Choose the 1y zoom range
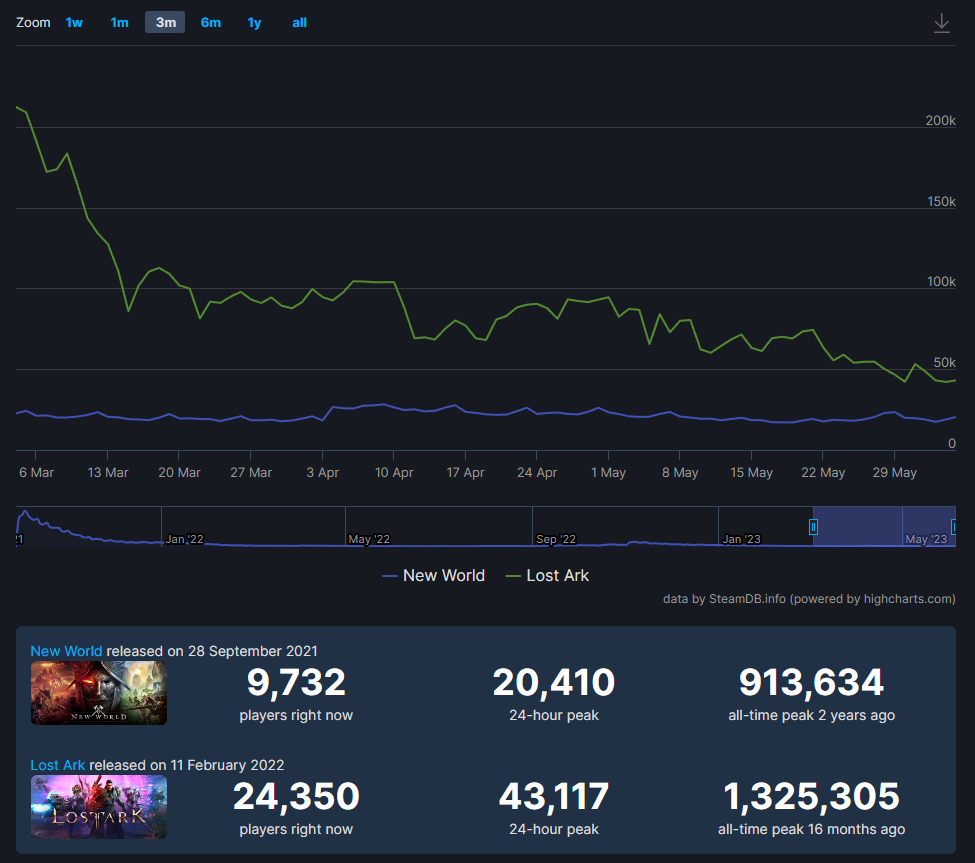 point(254,22)
